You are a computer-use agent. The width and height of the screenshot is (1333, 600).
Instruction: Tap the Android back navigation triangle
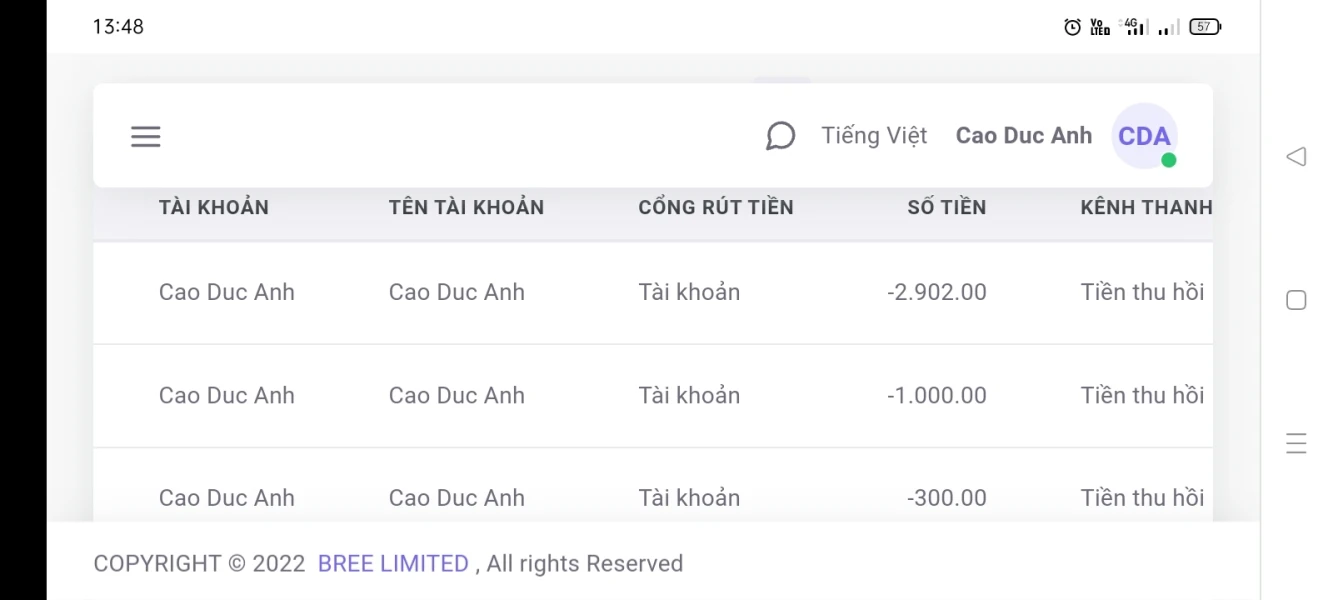pos(1296,156)
